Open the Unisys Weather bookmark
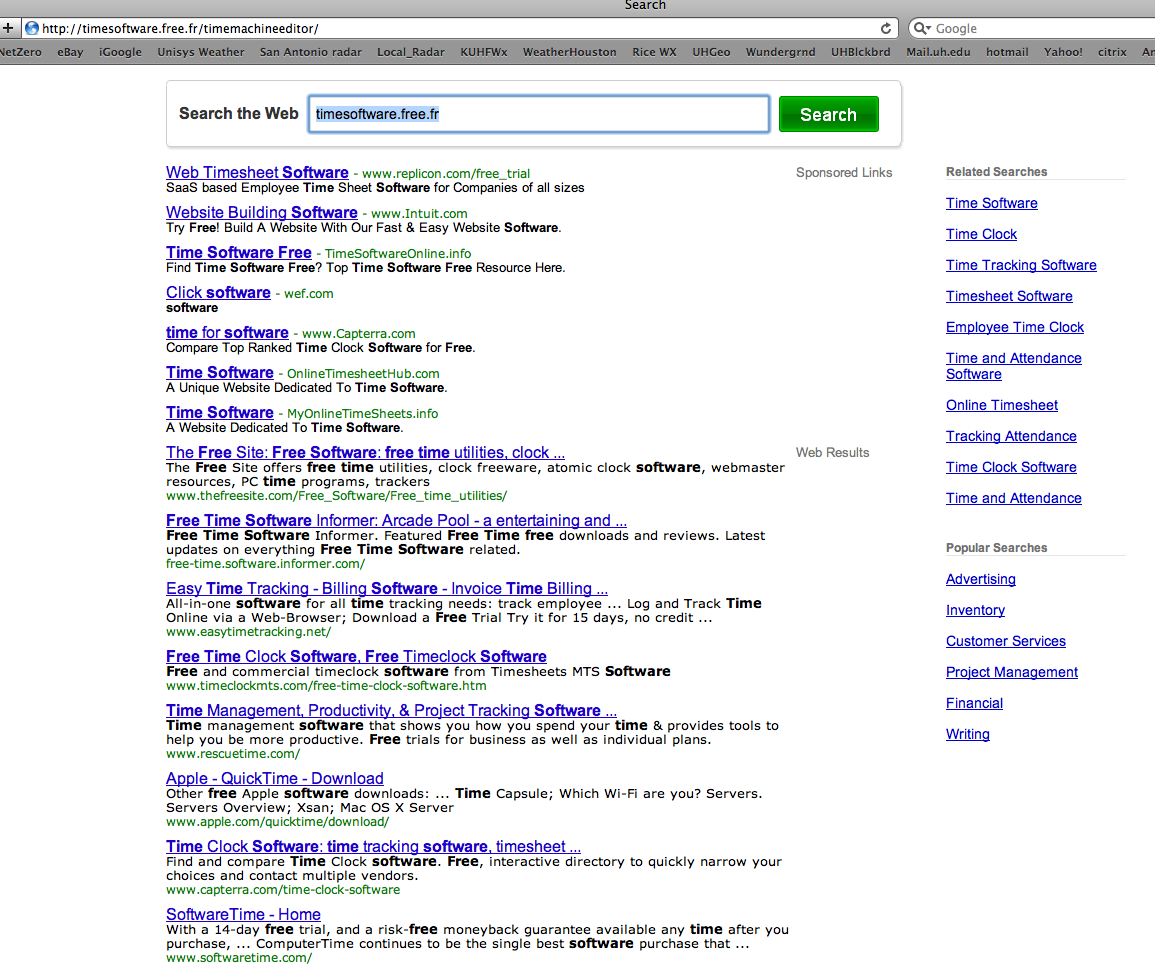 [200, 52]
